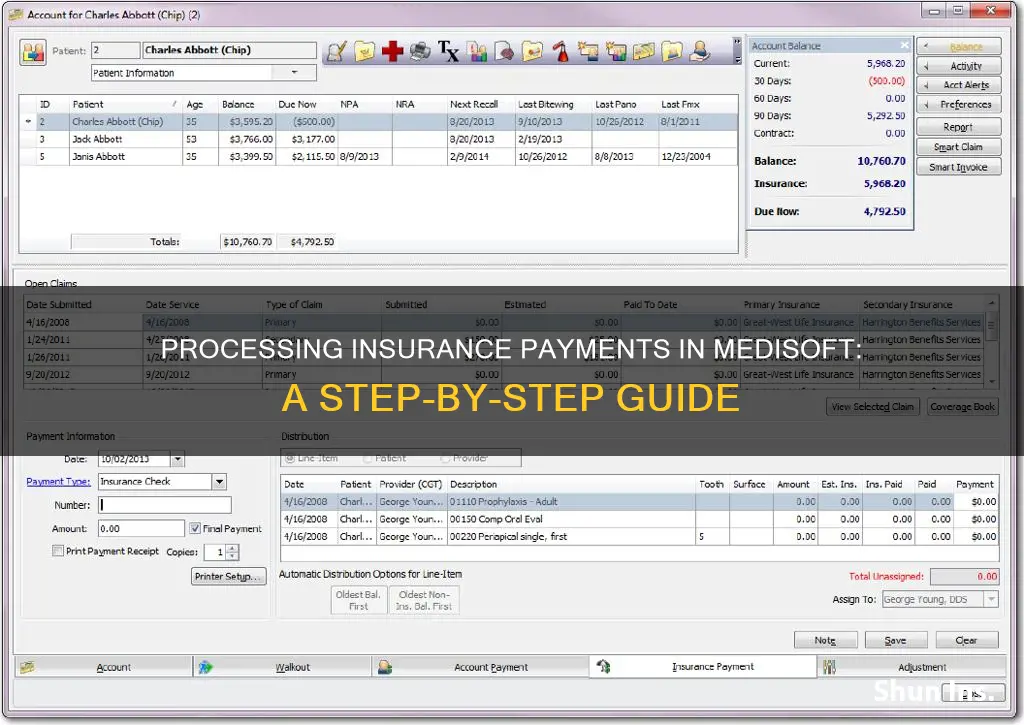This screenshot has width=1024, height=725.
Task: Open the folder with person photo icon
Action: pyautogui.click(x=671, y=51)
